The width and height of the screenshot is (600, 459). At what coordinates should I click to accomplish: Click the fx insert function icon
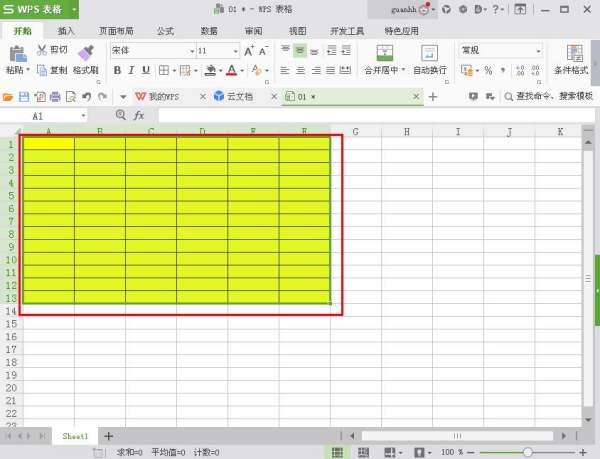point(140,116)
